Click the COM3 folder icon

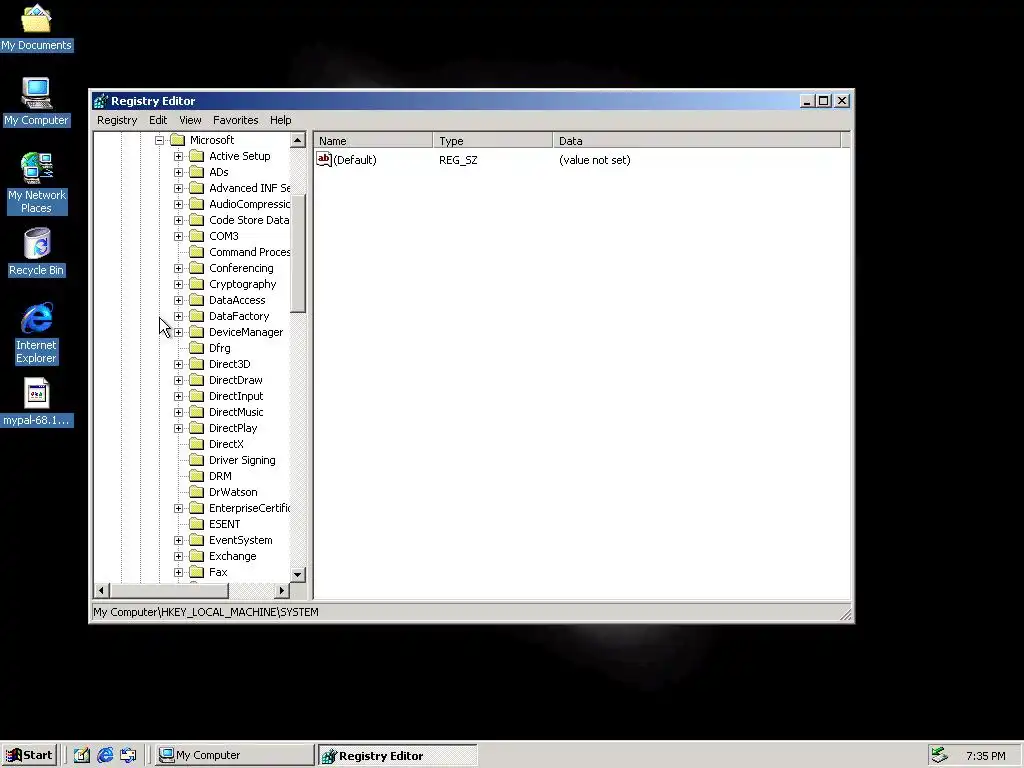[197, 236]
